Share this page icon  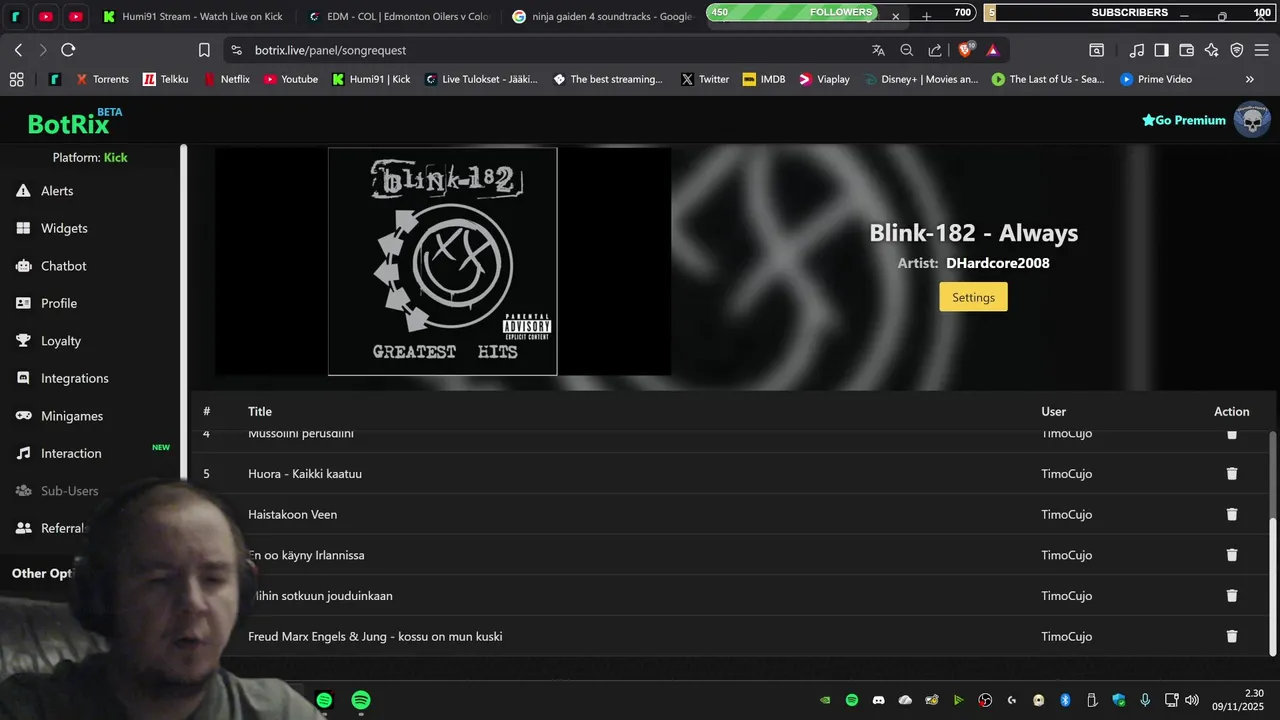tap(935, 50)
